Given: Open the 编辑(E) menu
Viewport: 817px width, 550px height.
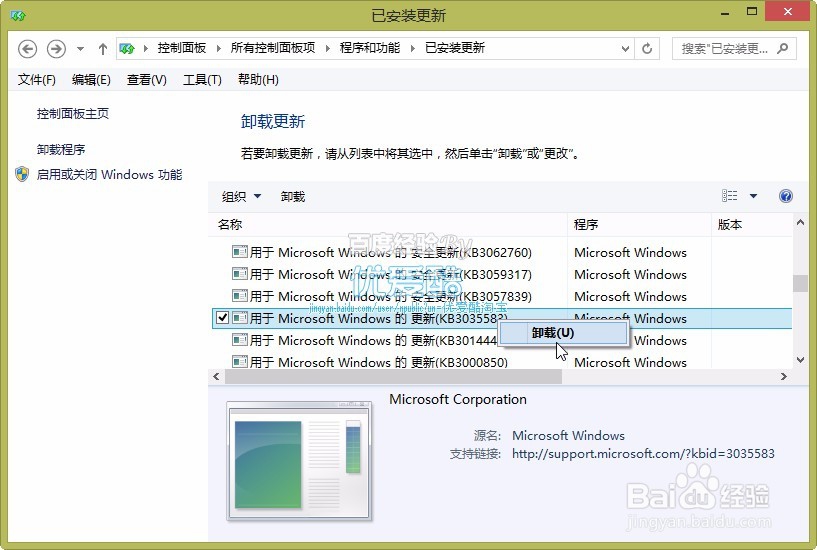Looking at the screenshot, I should click(x=91, y=80).
